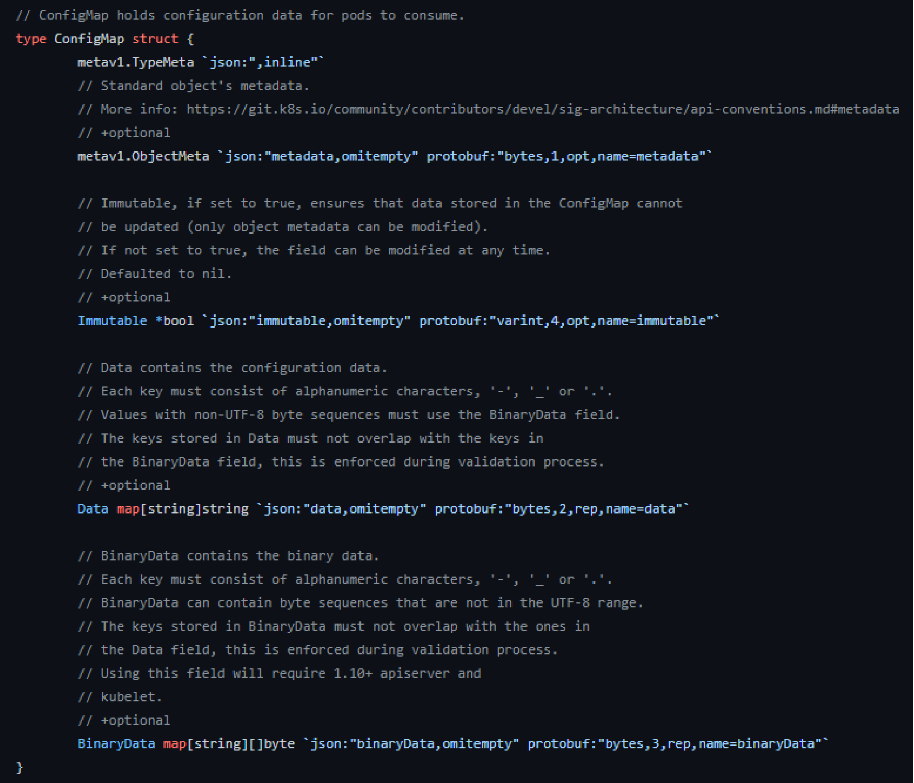Click the +optional comment above metav1.ObjectMeta
This screenshot has width=914, height=783.
pos(124,133)
